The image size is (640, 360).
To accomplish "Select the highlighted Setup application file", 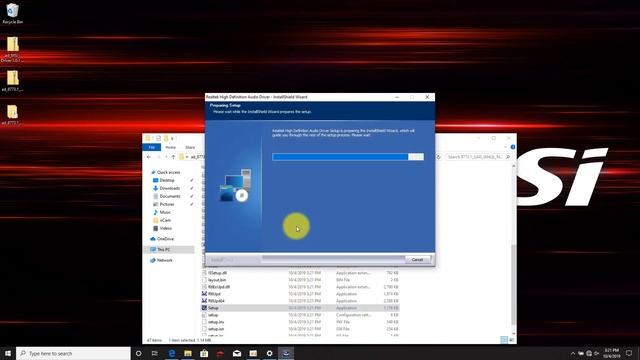I will pyautogui.click(x=300, y=308).
